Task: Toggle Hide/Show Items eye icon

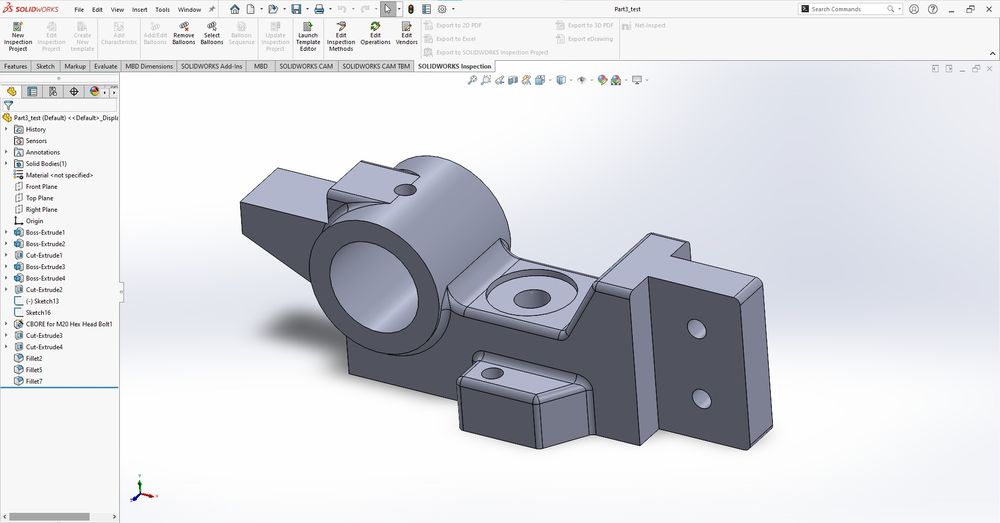Action: point(581,80)
